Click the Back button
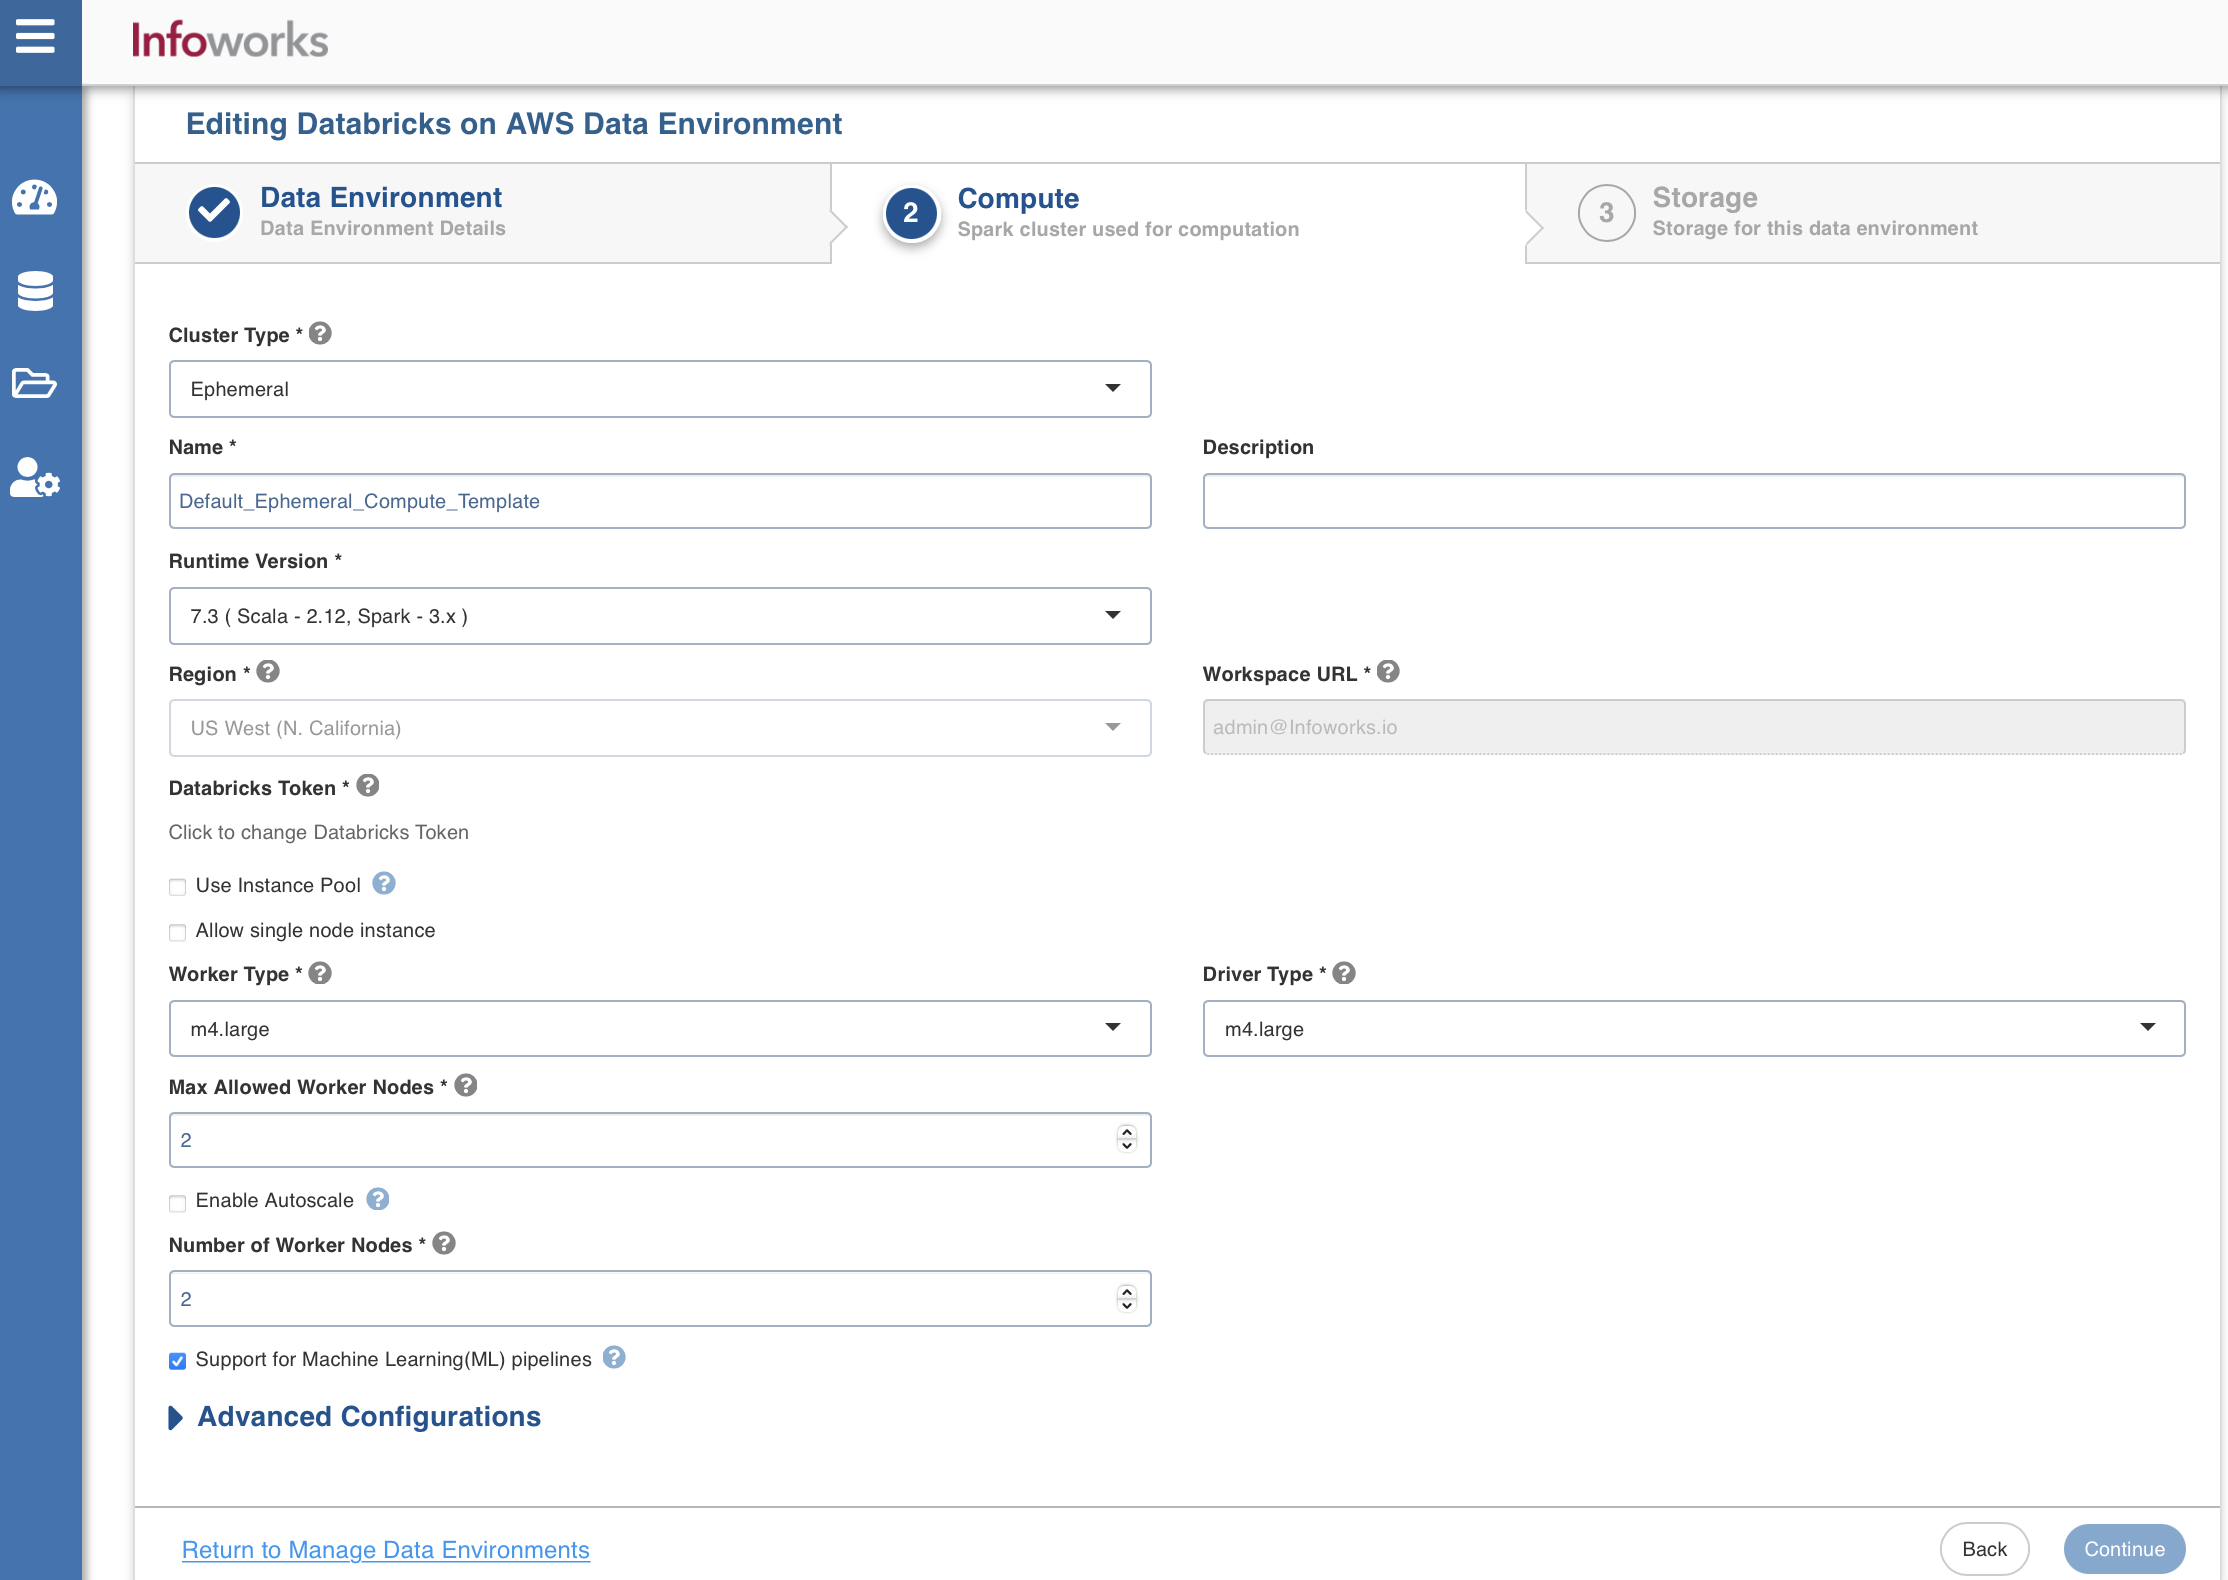The width and height of the screenshot is (2228, 1580). pos(1984,1549)
